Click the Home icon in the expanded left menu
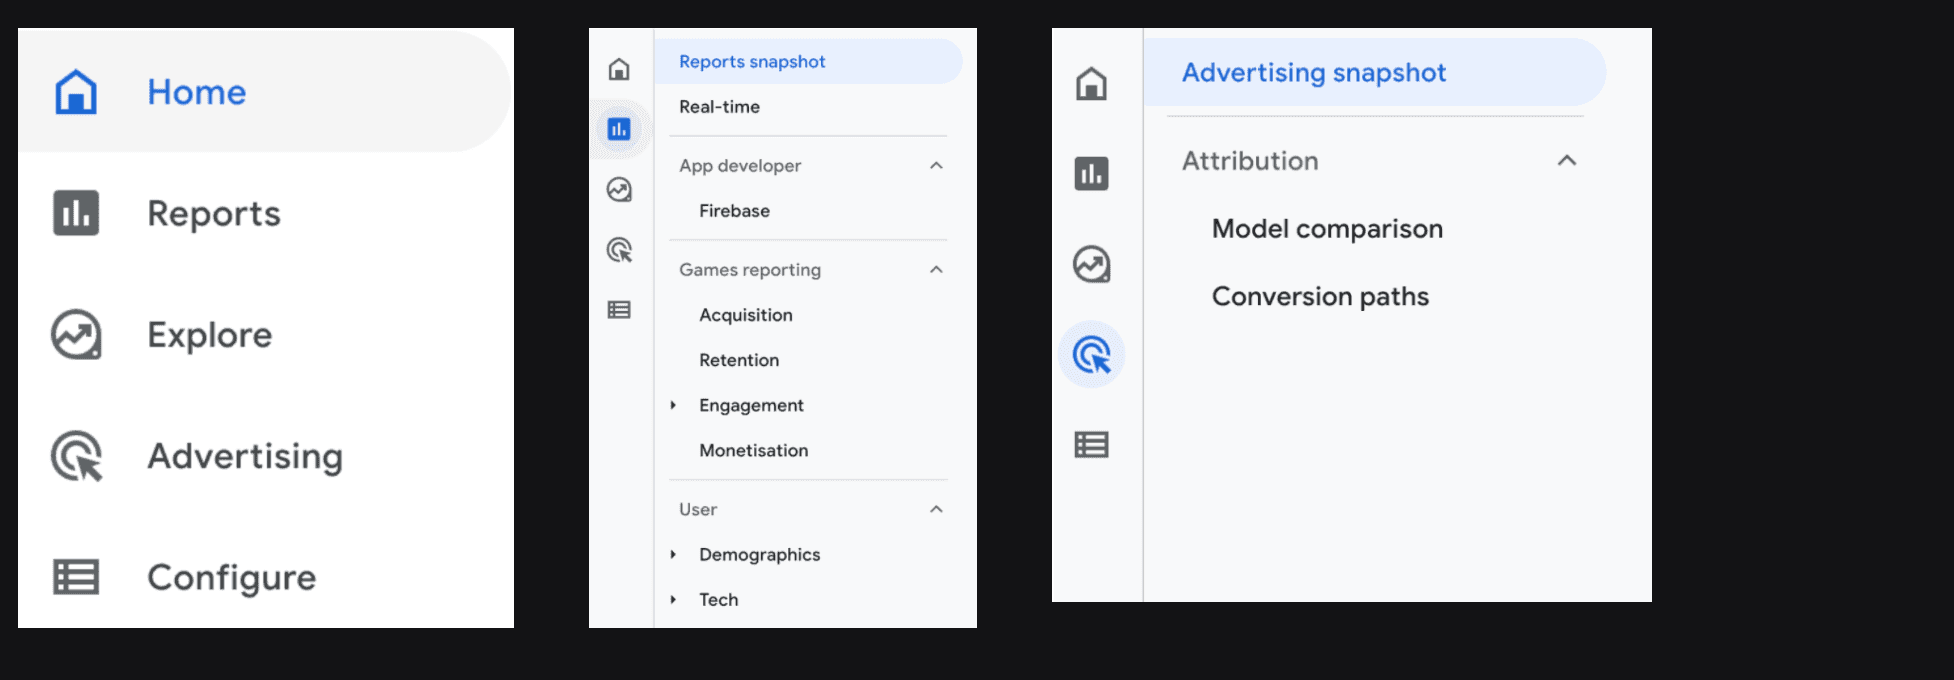 (x=76, y=92)
